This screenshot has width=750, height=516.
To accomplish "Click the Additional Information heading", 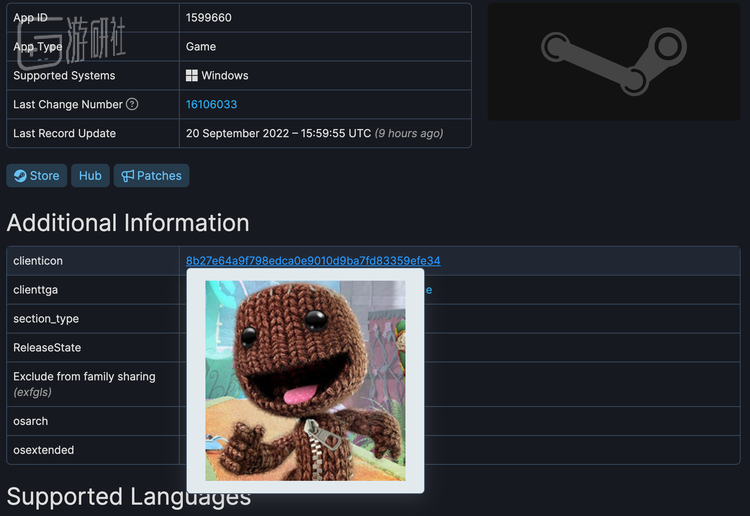I will click(x=128, y=223).
